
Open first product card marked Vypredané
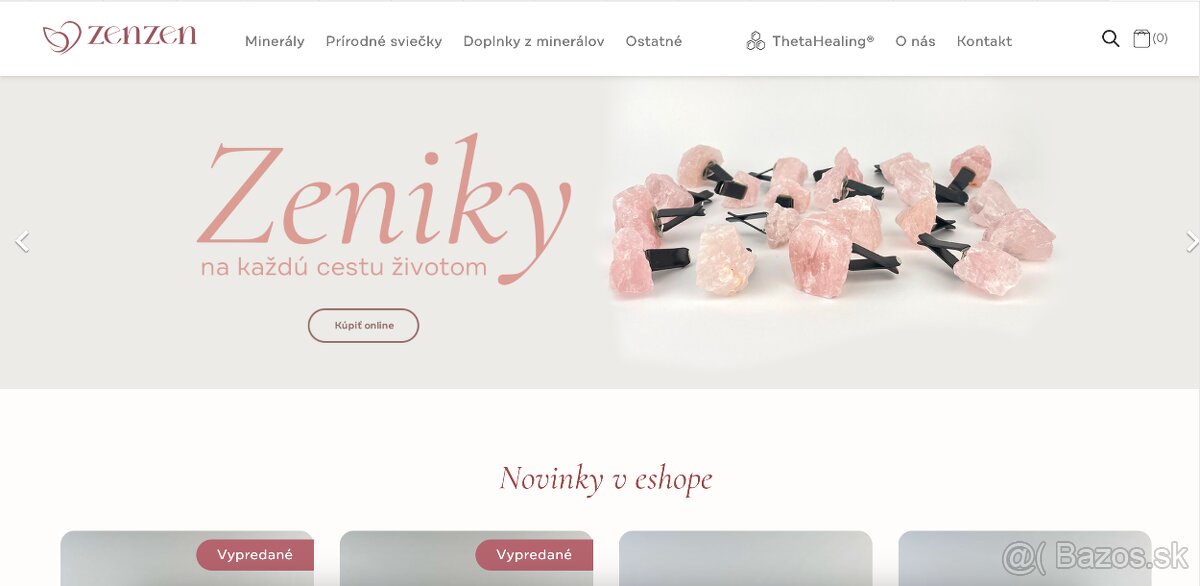(187, 558)
